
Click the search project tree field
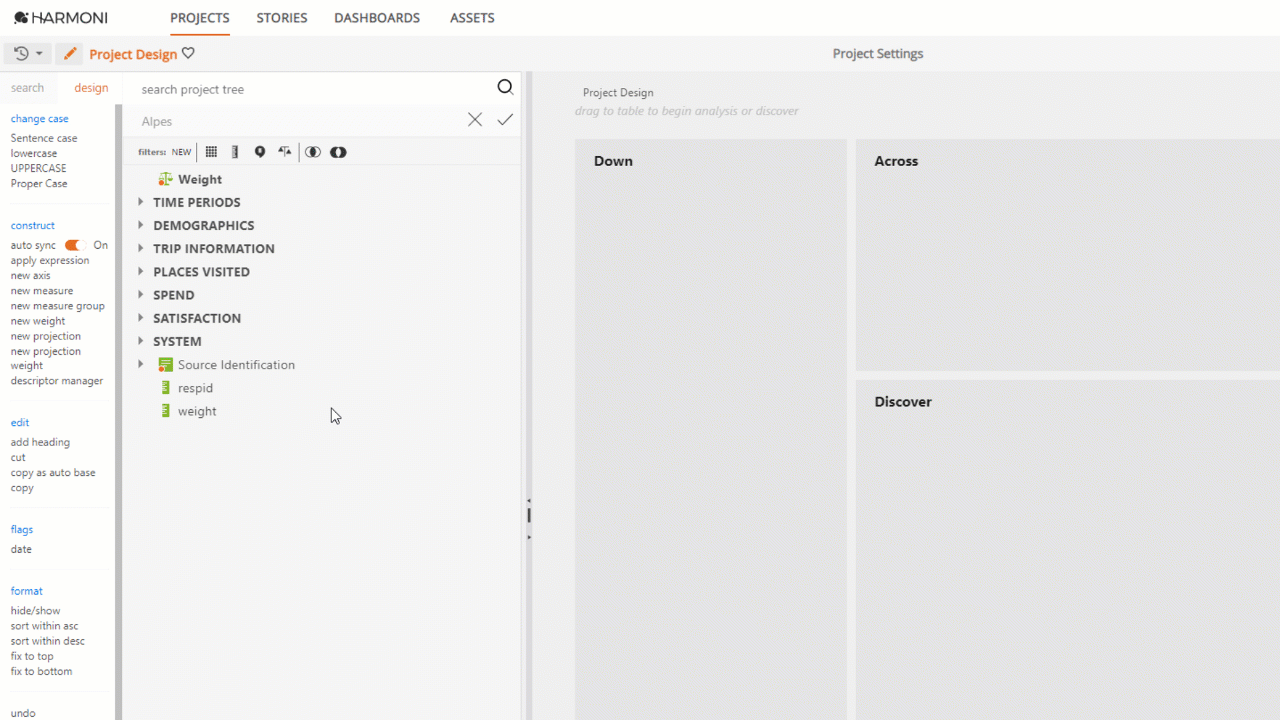(x=315, y=89)
